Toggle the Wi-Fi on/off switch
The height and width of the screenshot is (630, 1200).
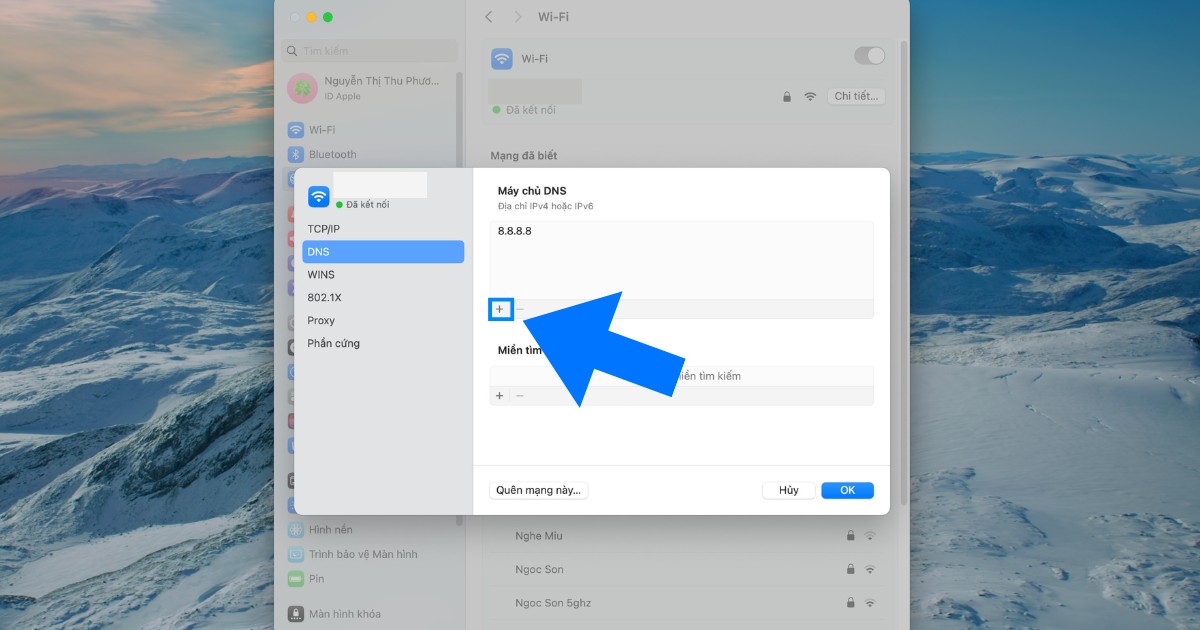(869, 56)
